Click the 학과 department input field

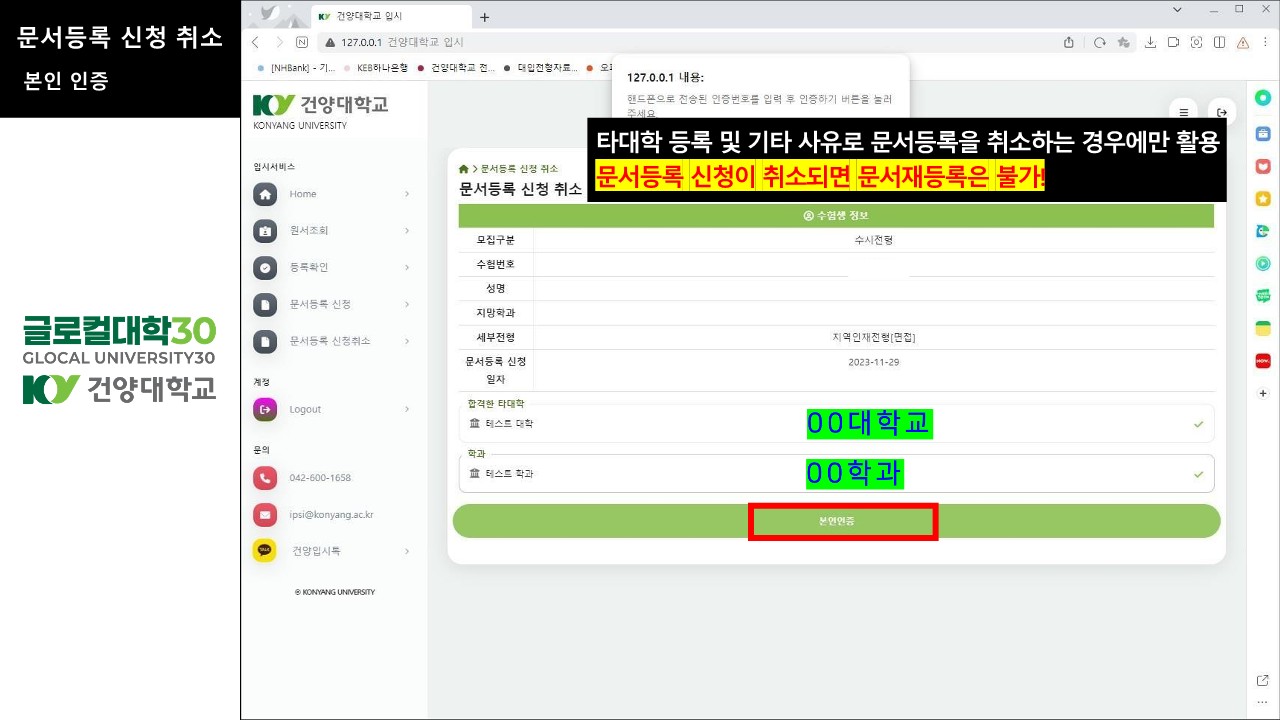[x=836, y=474]
